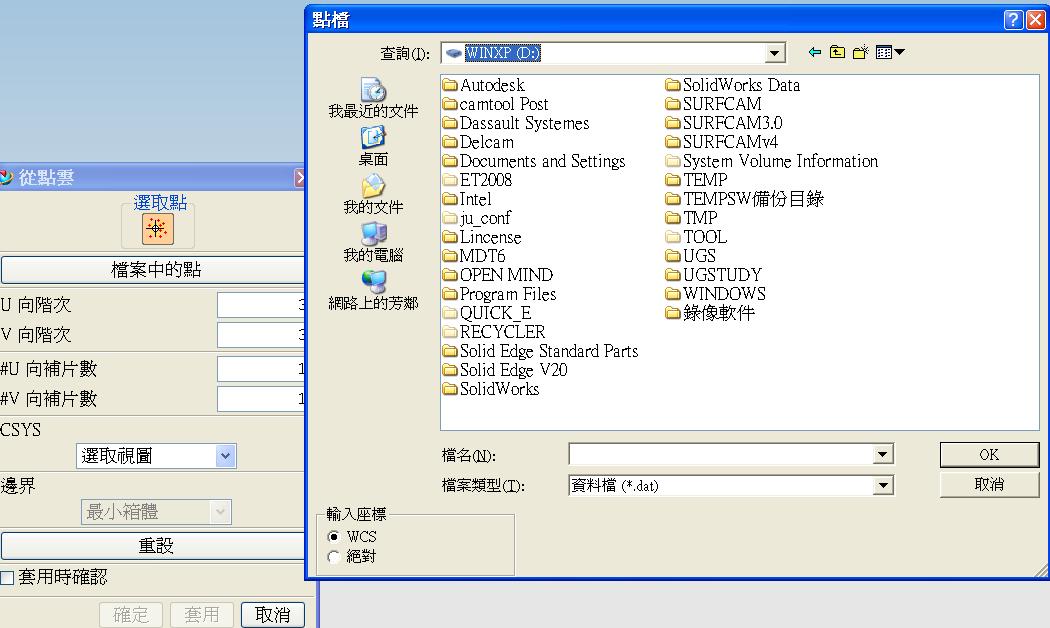
Task: Select the TEMPSW備份目錄 entry
Action: pos(745,199)
